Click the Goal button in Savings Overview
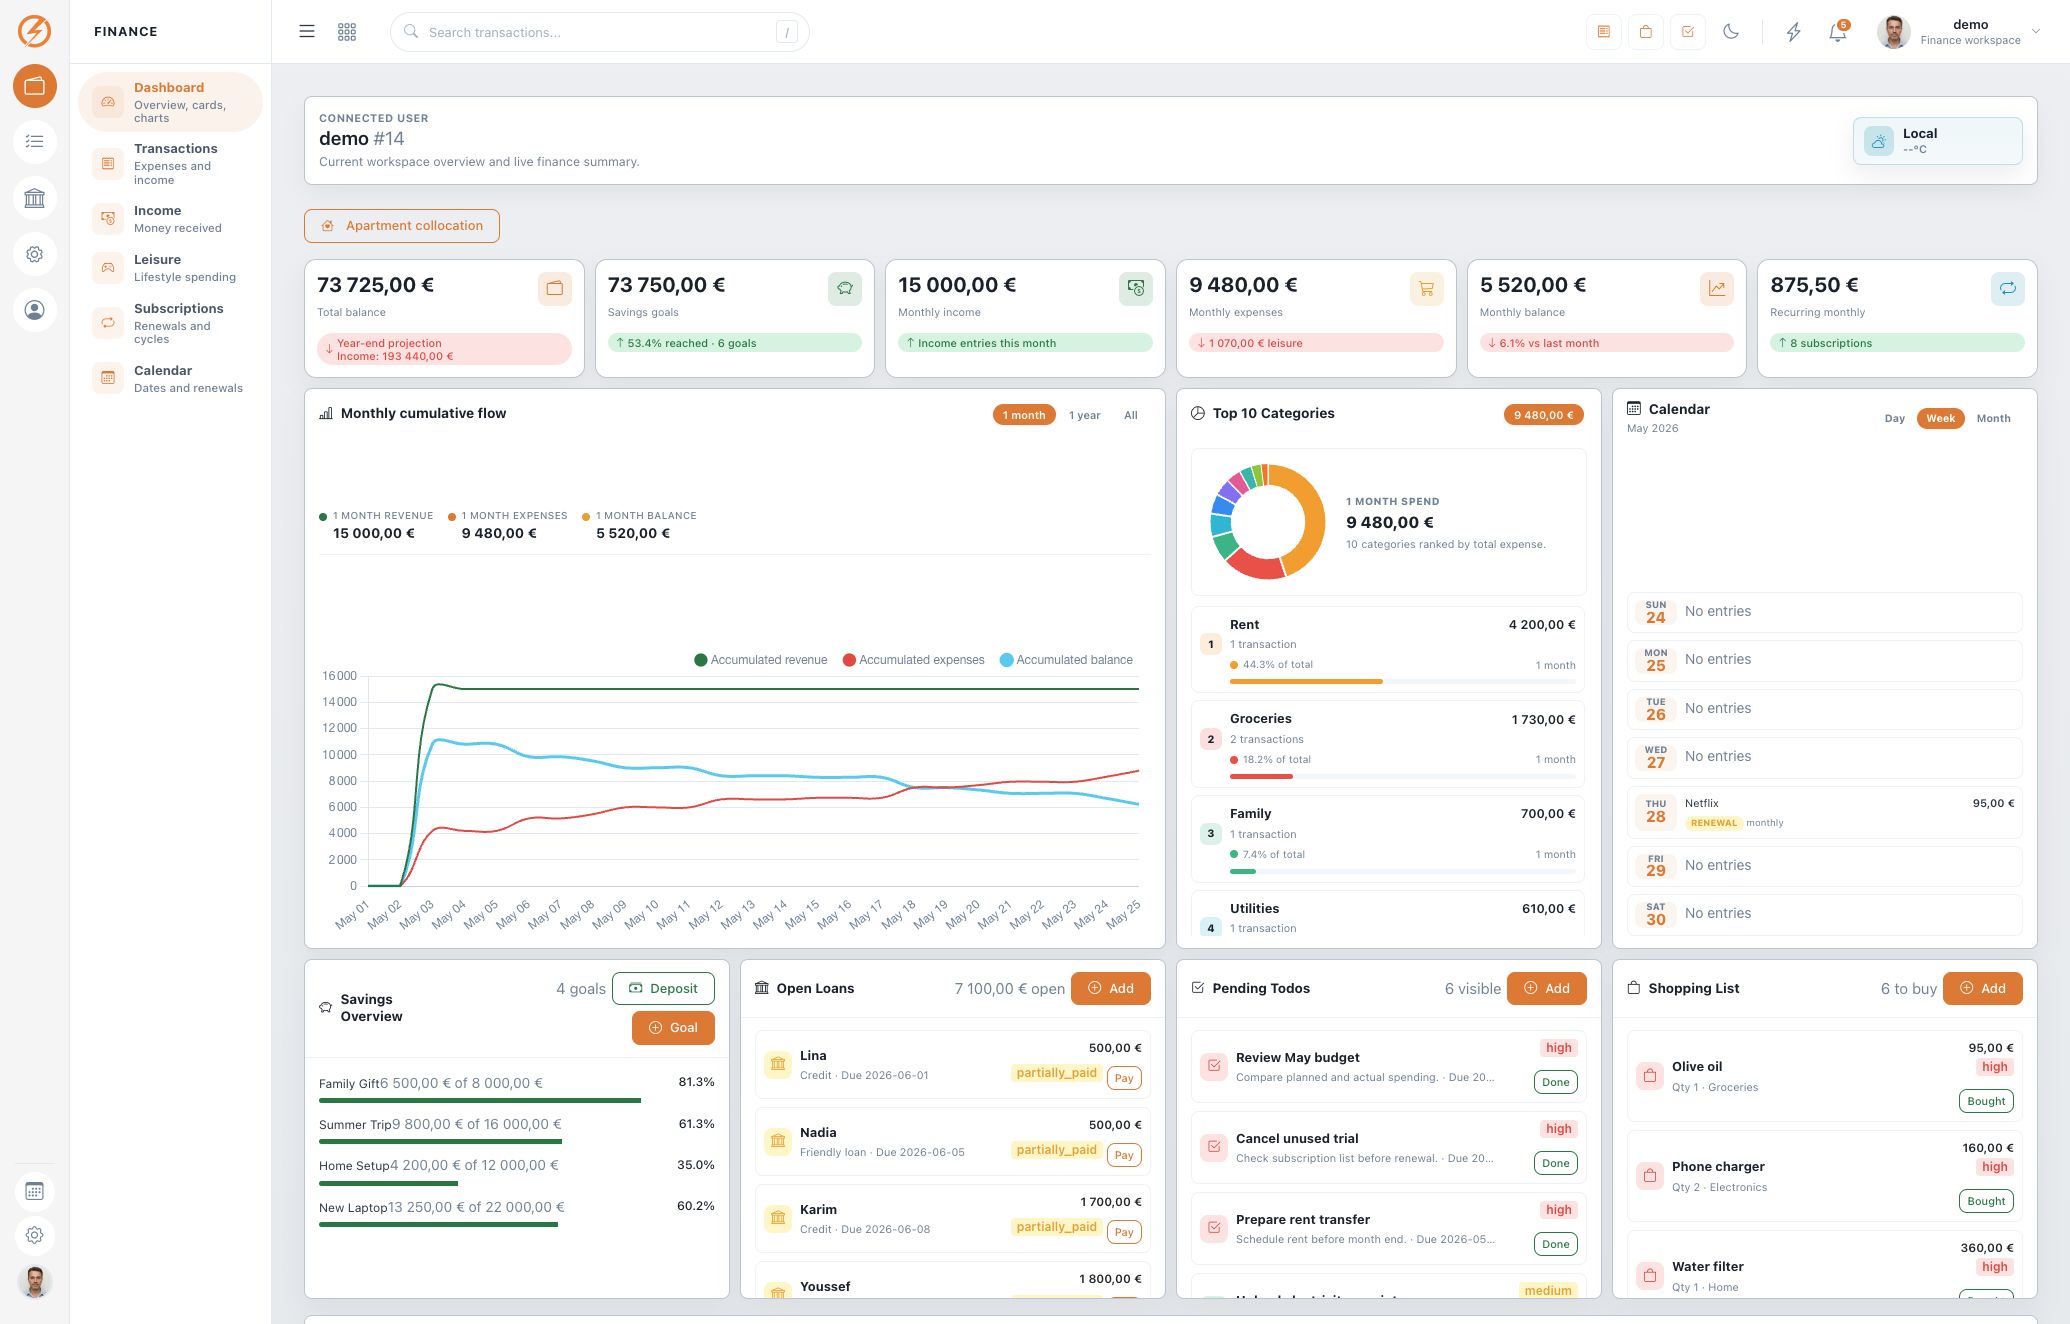 pos(673,1028)
